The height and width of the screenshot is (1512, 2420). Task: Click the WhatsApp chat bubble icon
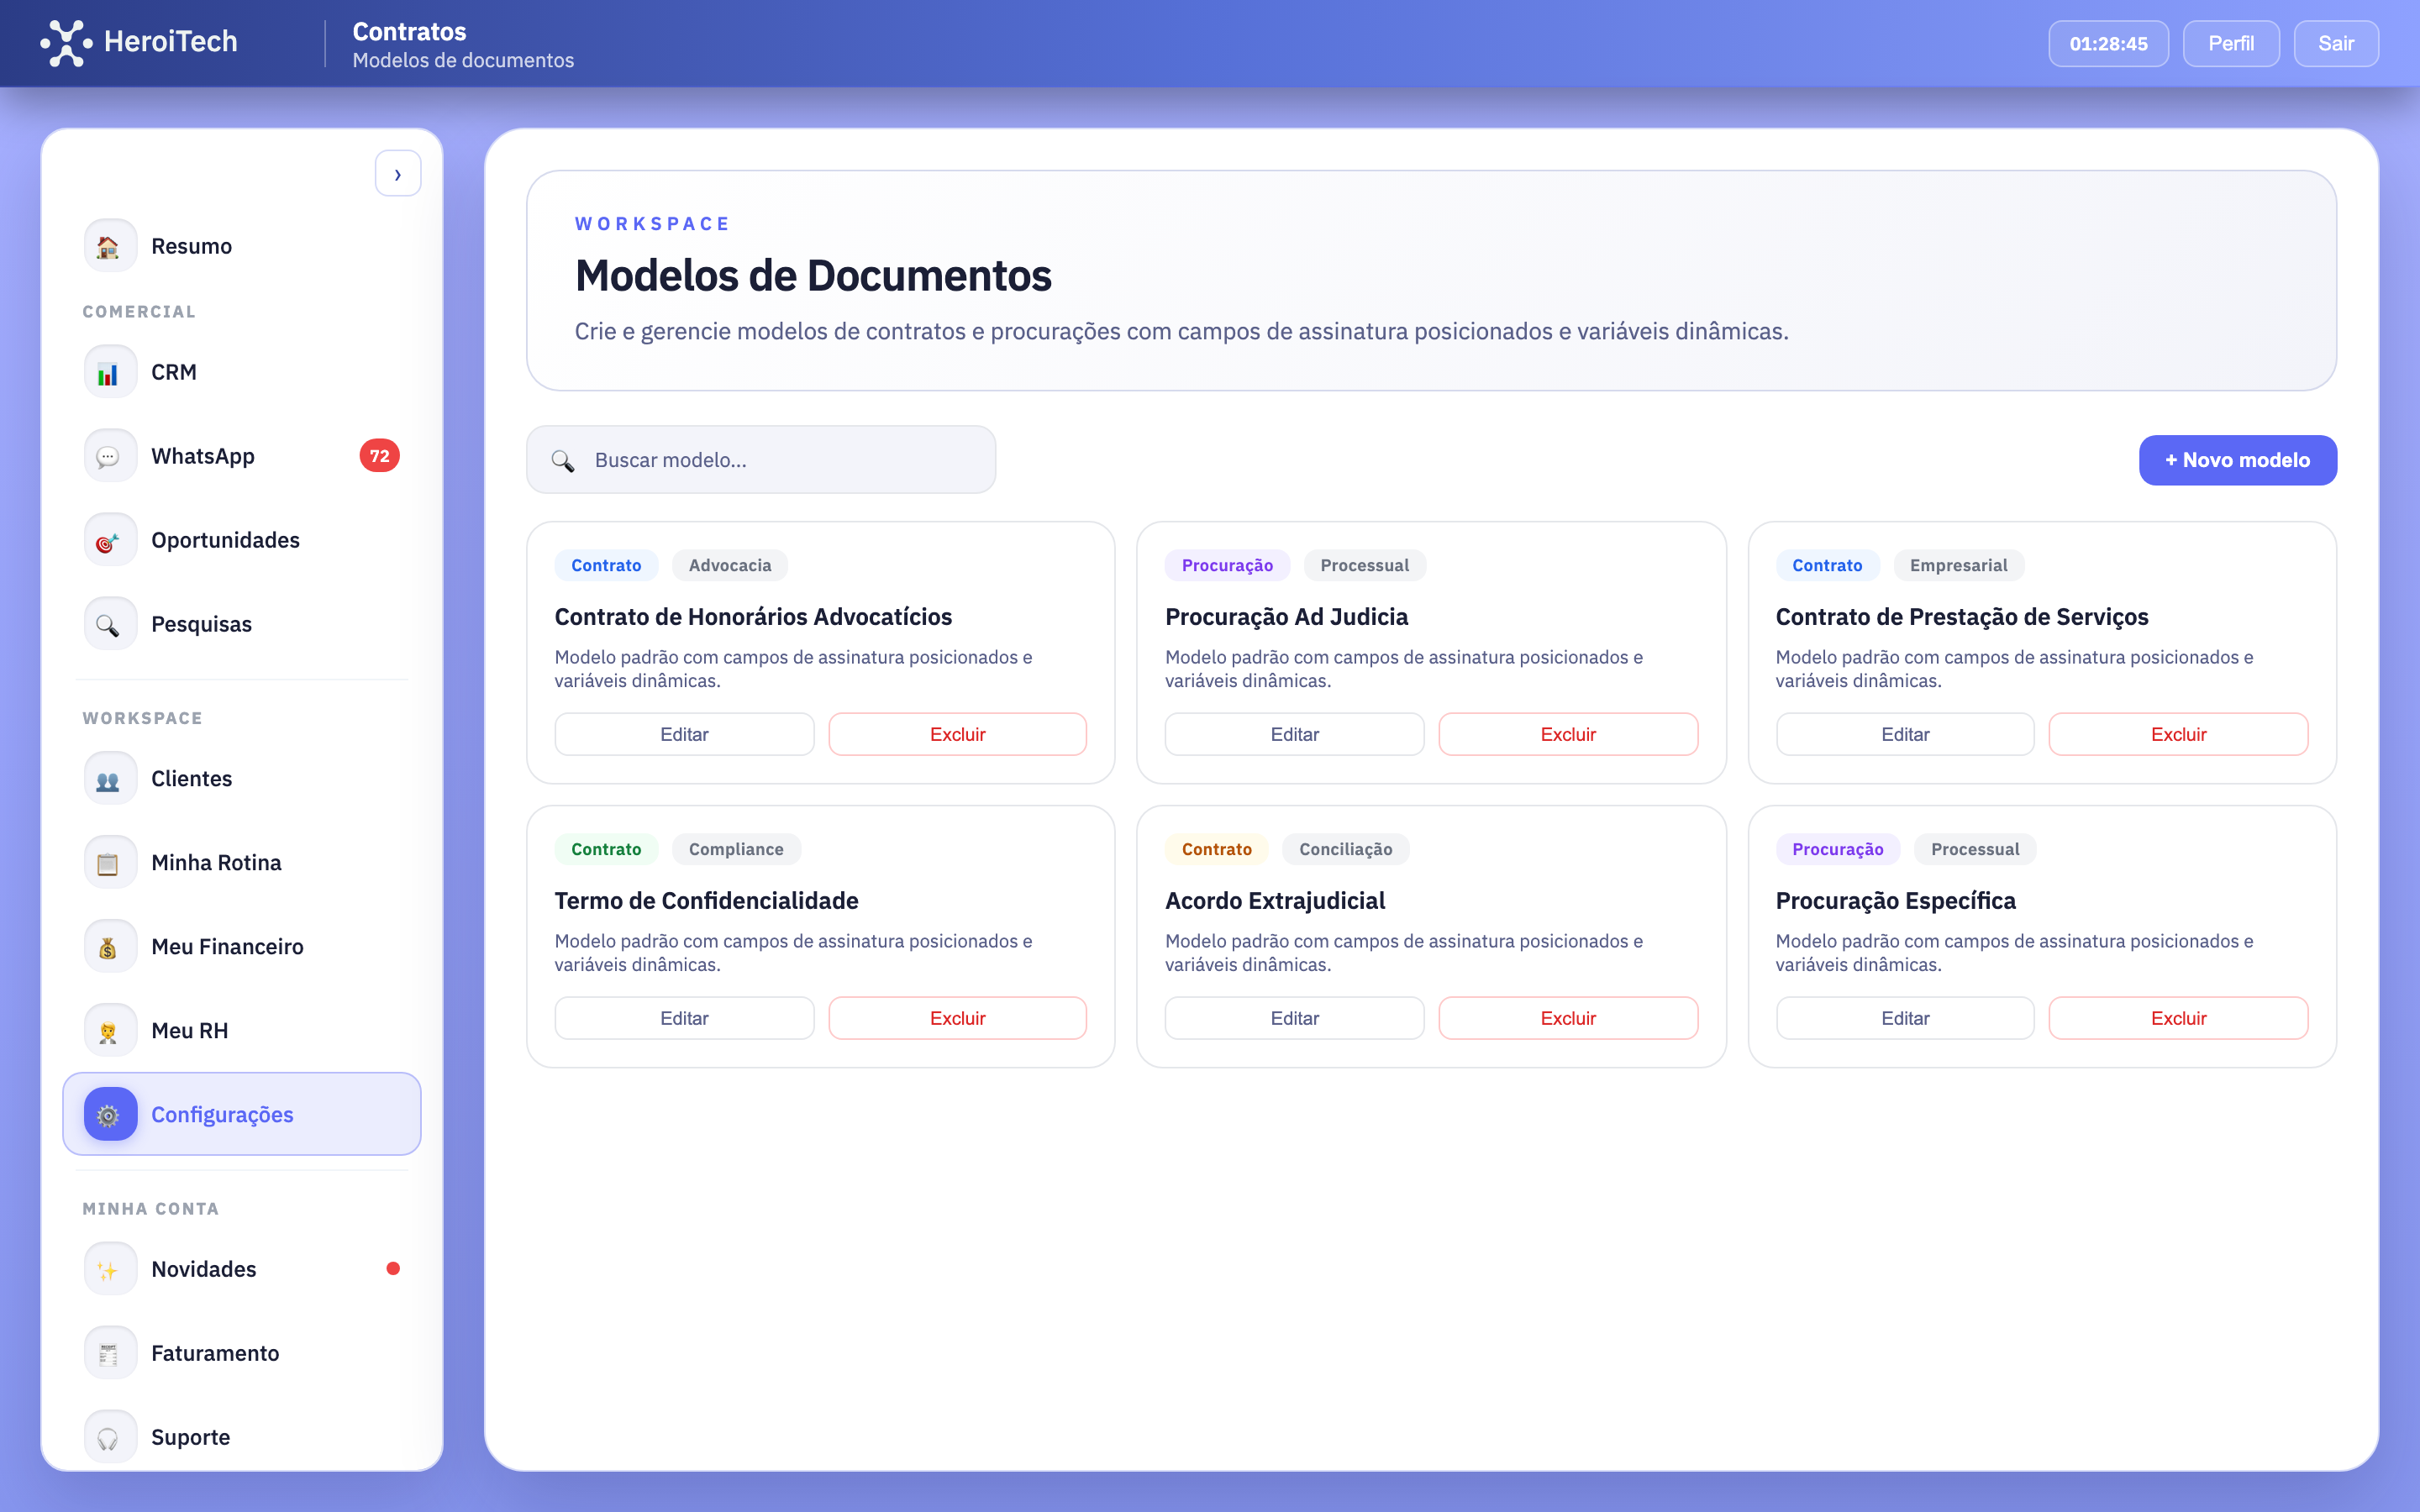(x=109, y=456)
